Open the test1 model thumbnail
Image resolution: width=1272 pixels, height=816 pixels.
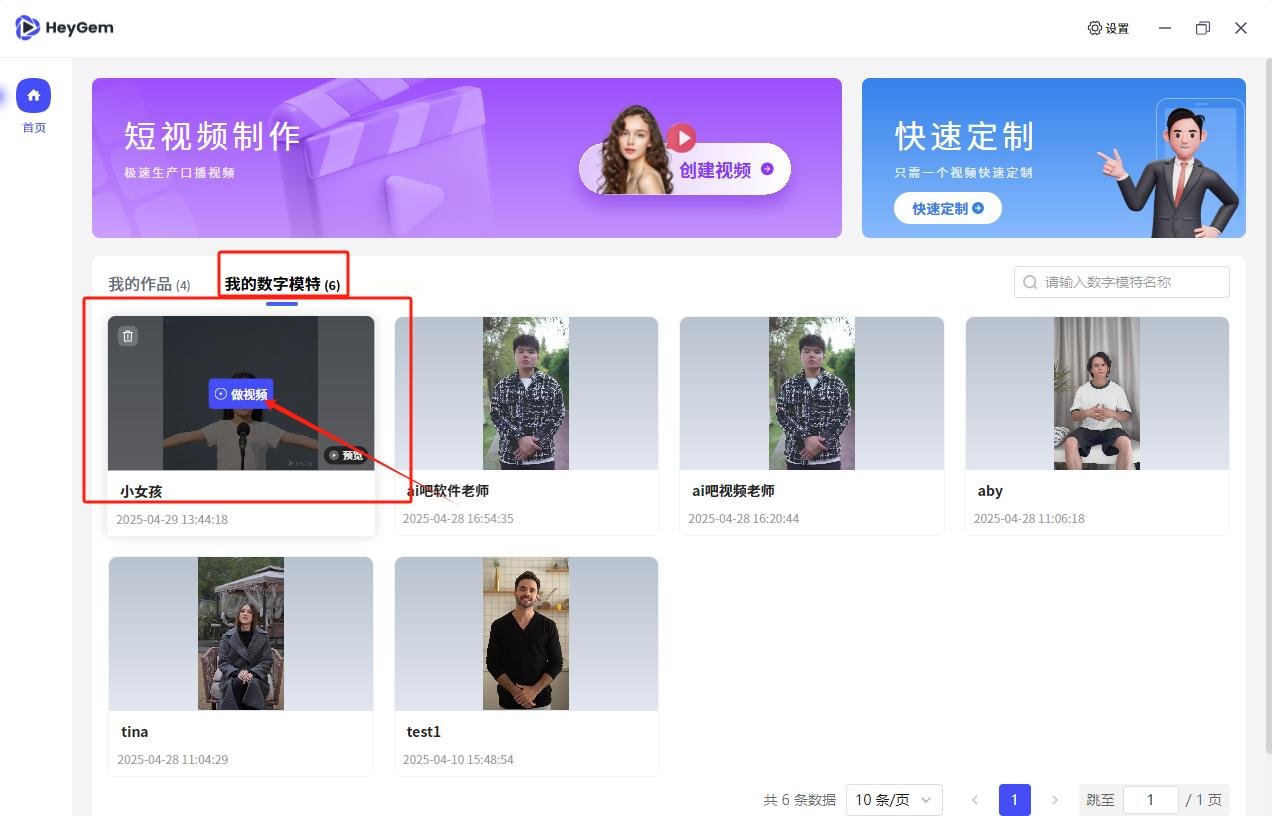[526, 633]
